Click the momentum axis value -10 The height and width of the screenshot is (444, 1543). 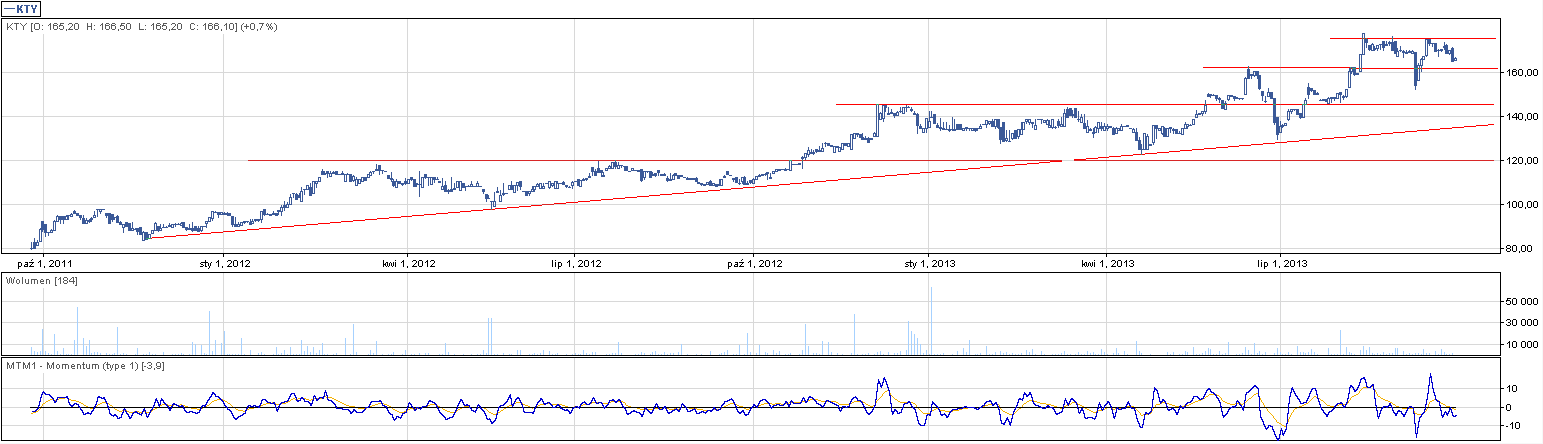(1513, 426)
